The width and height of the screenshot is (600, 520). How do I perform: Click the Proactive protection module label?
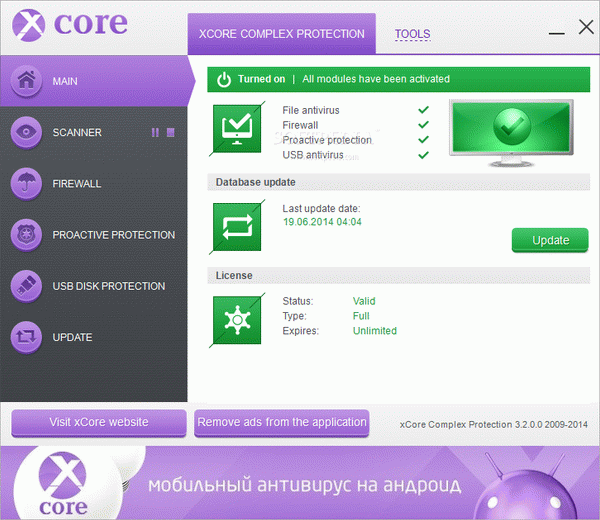pyautogui.click(x=327, y=140)
